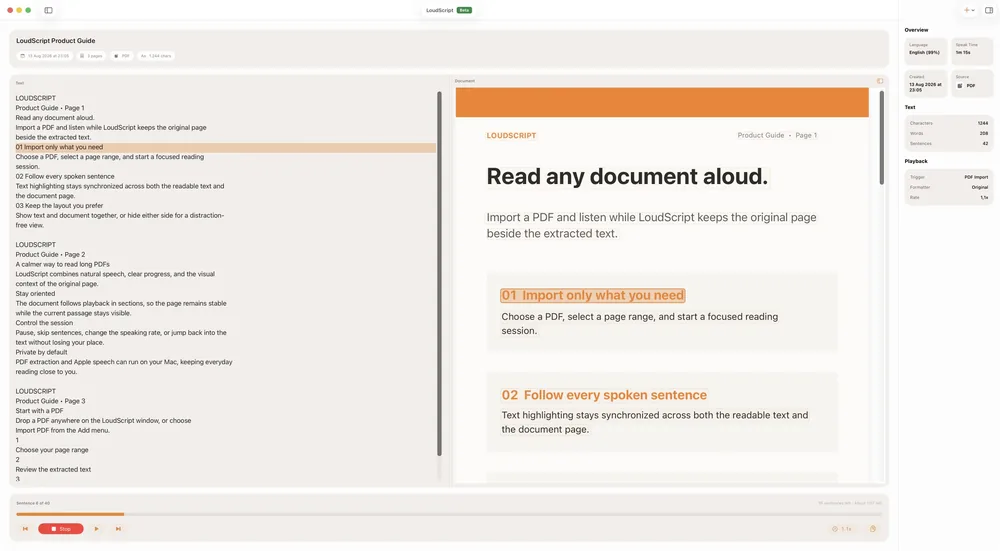Click the Beta badge in title bar
This screenshot has width=1000, height=551.
[x=464, y=10]
